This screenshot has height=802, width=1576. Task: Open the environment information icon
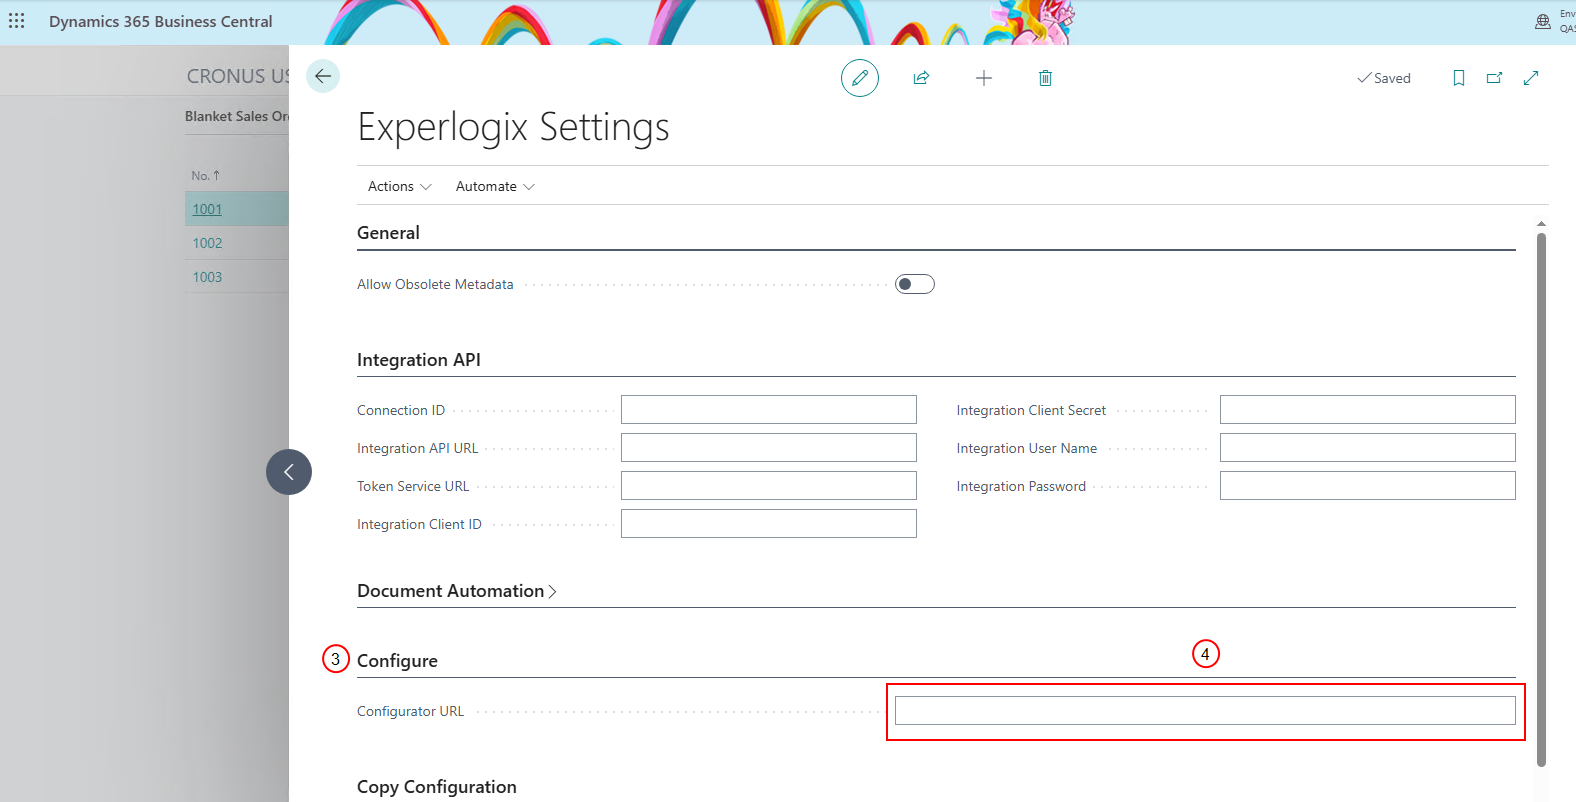(1543, 21)
